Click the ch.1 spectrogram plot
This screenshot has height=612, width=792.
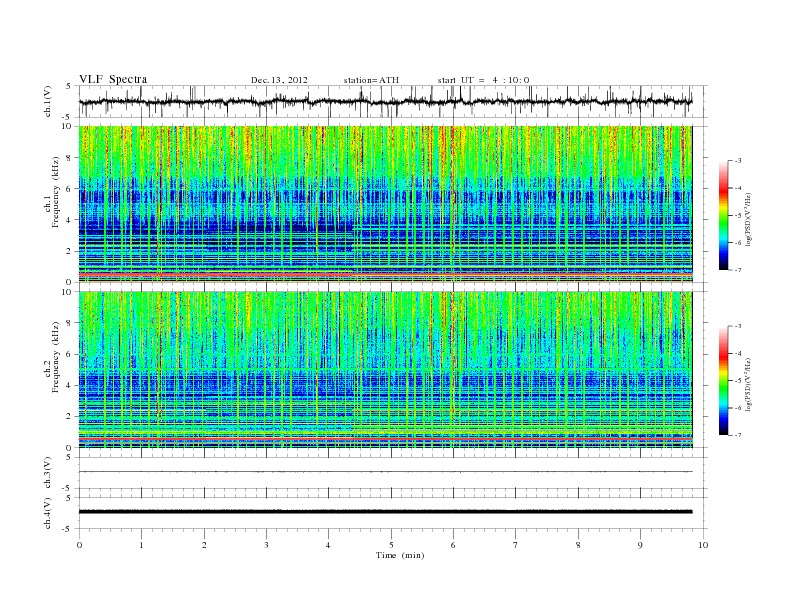[385, 204]
